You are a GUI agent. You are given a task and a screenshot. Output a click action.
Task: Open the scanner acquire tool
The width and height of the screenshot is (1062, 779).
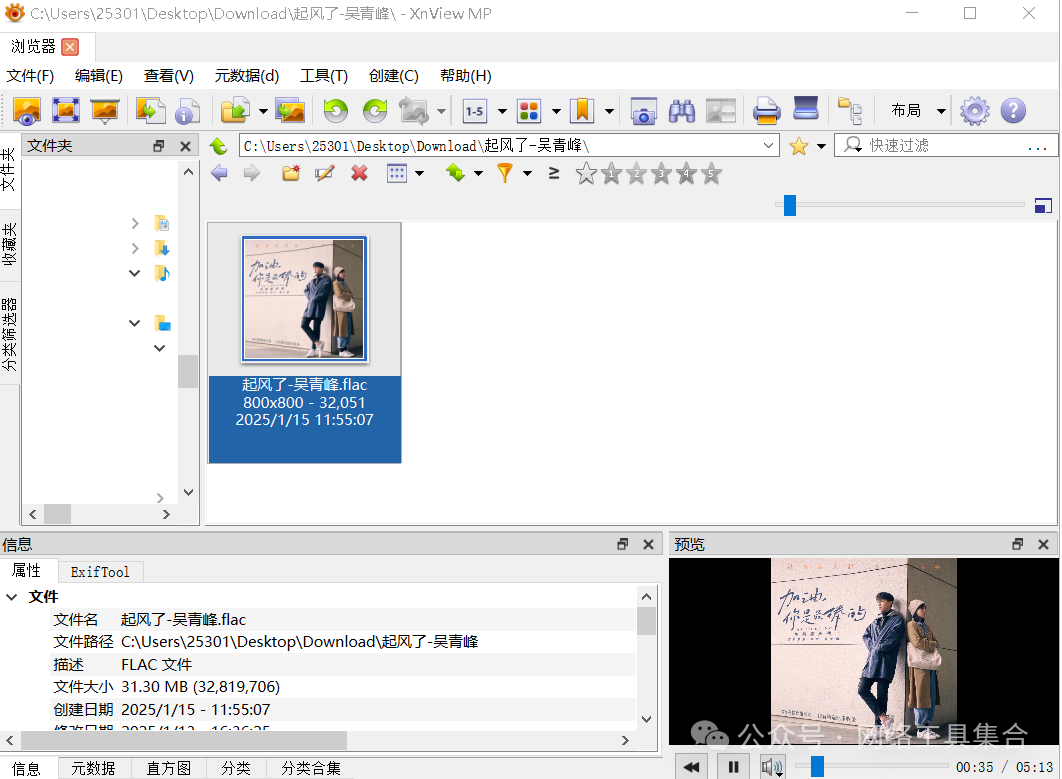click(x=805, y=109)
